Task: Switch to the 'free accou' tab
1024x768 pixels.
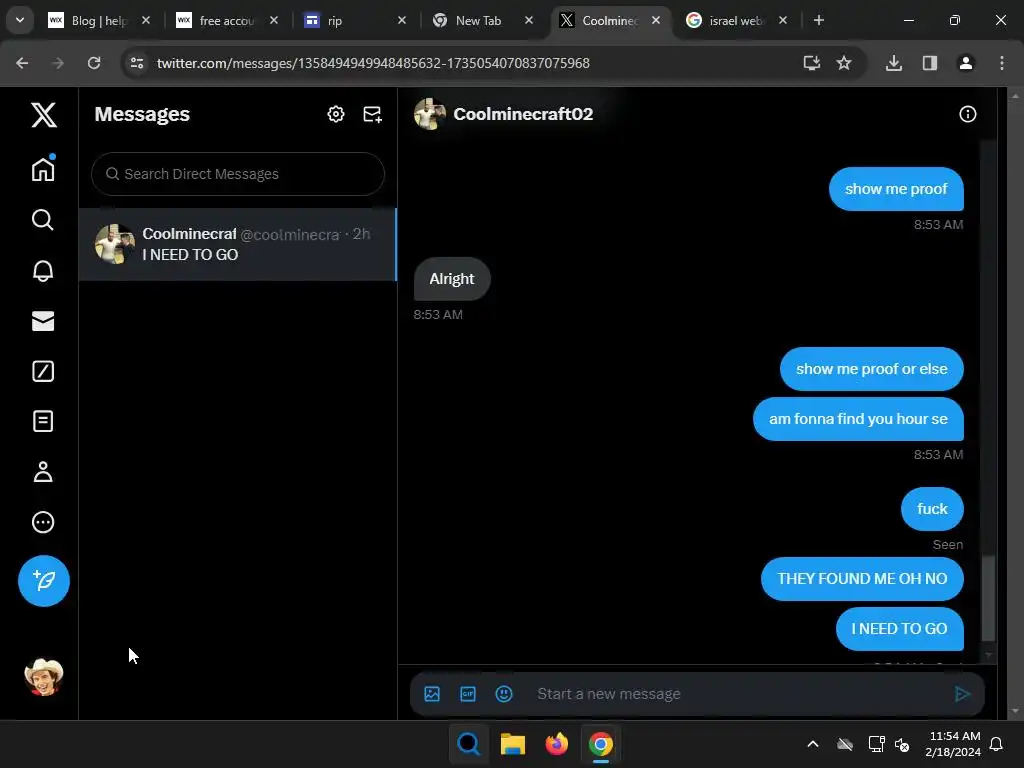Action: pos(226,21)
